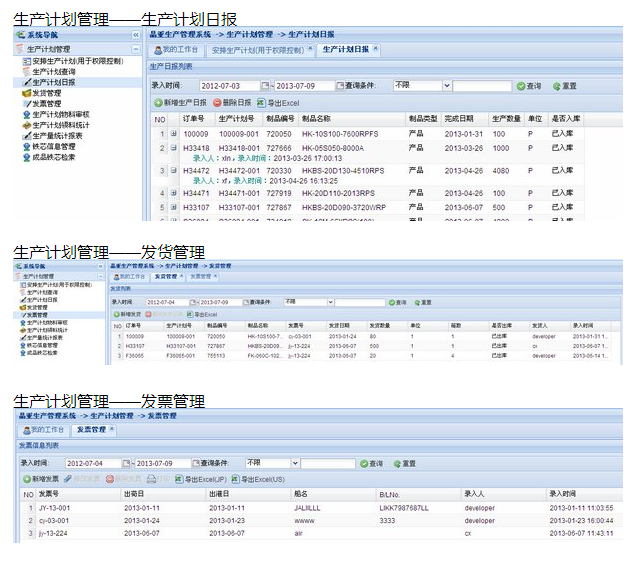641x576 pixels.
Task: Open calendar beside 2012-07-04 in invoice screen
Action: point(126,464)
